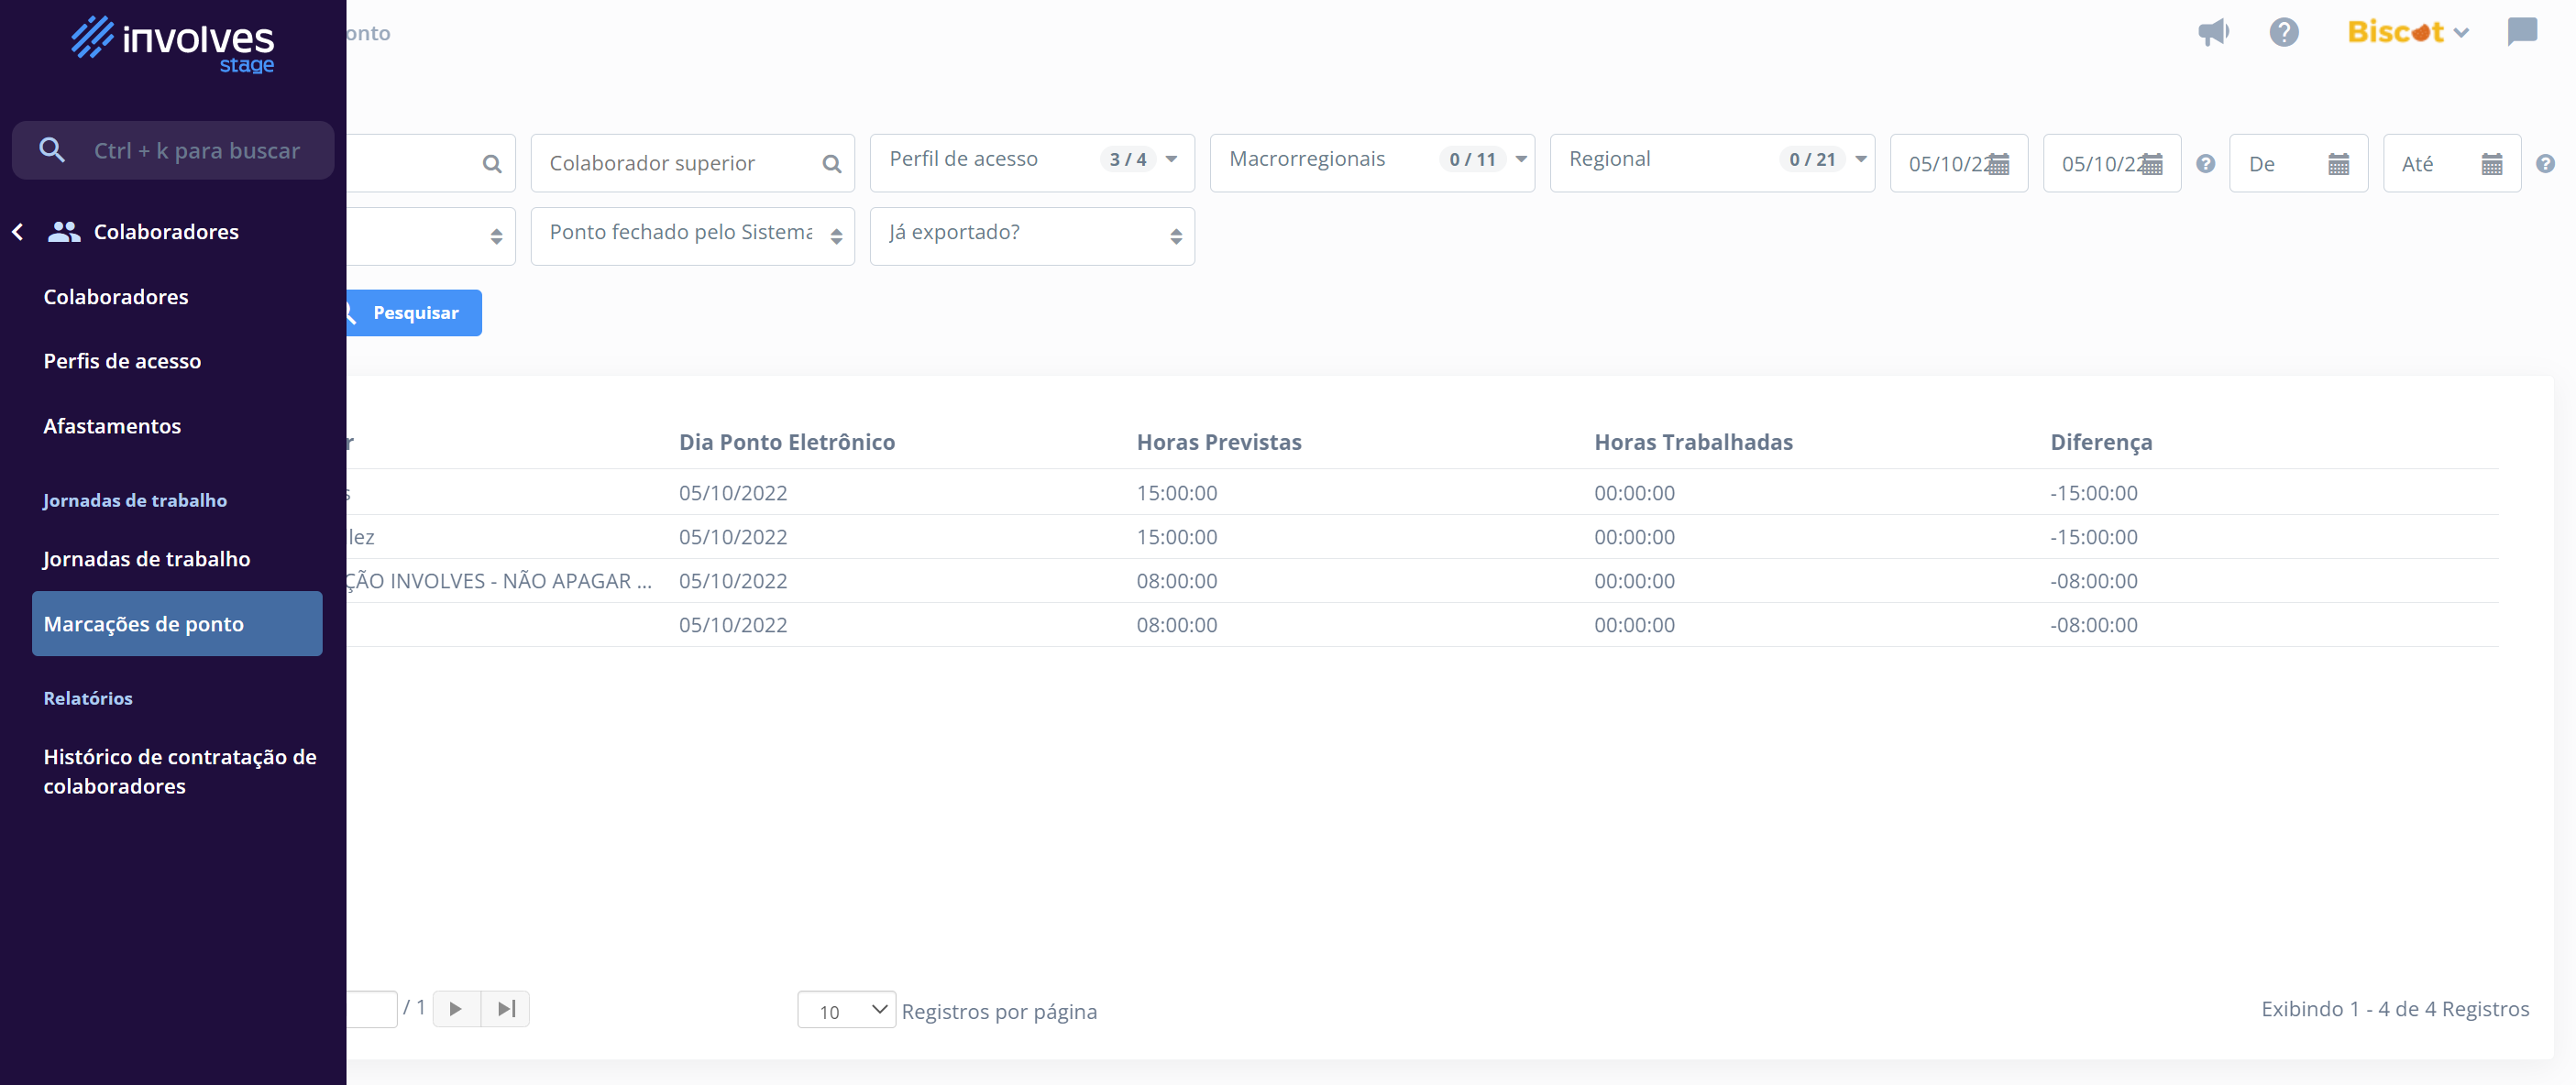Click the back chevron beside Colaboradores
This screenshot has height=1085, width=2576.
(18, 232)
